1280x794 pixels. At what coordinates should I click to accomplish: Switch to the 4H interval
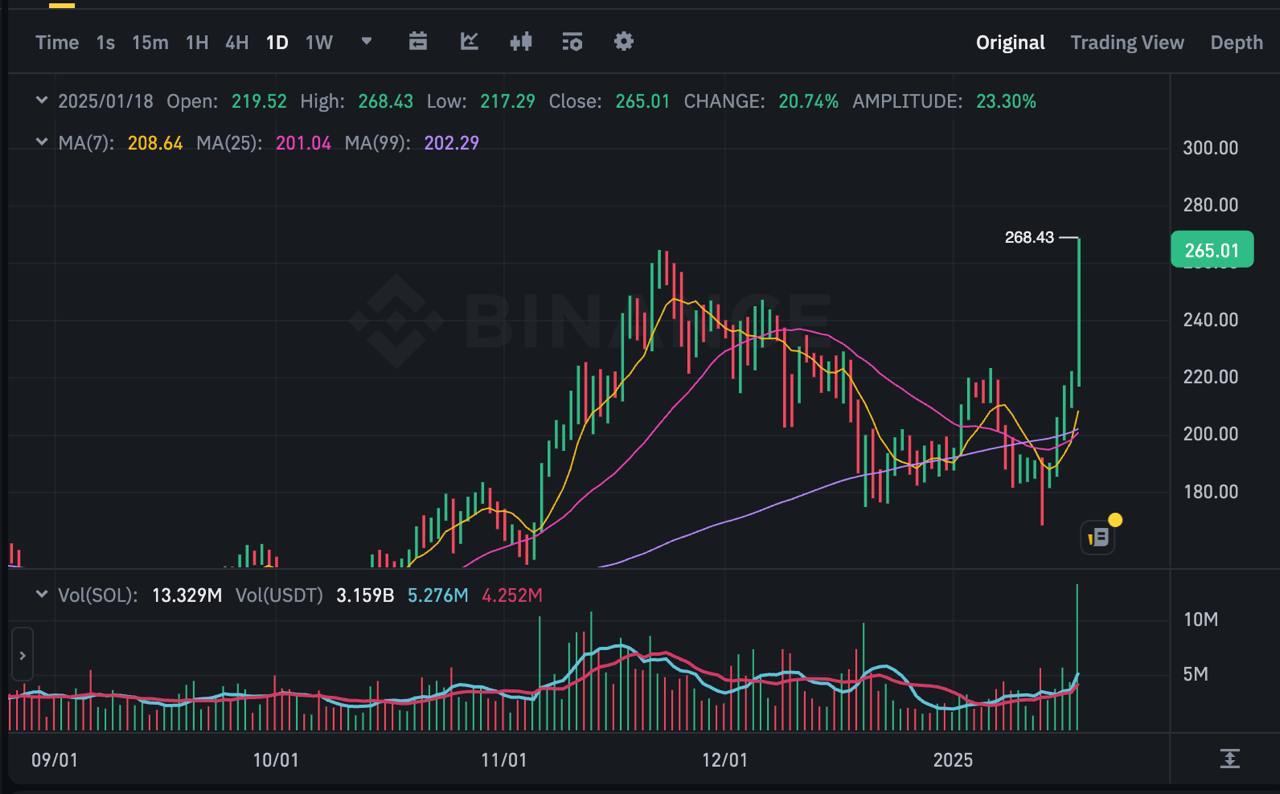click(236, 42)
